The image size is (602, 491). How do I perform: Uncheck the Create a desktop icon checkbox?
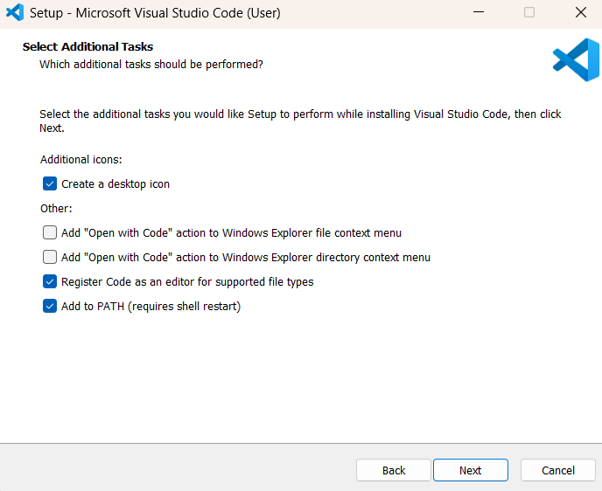click(x=50, y=184)
